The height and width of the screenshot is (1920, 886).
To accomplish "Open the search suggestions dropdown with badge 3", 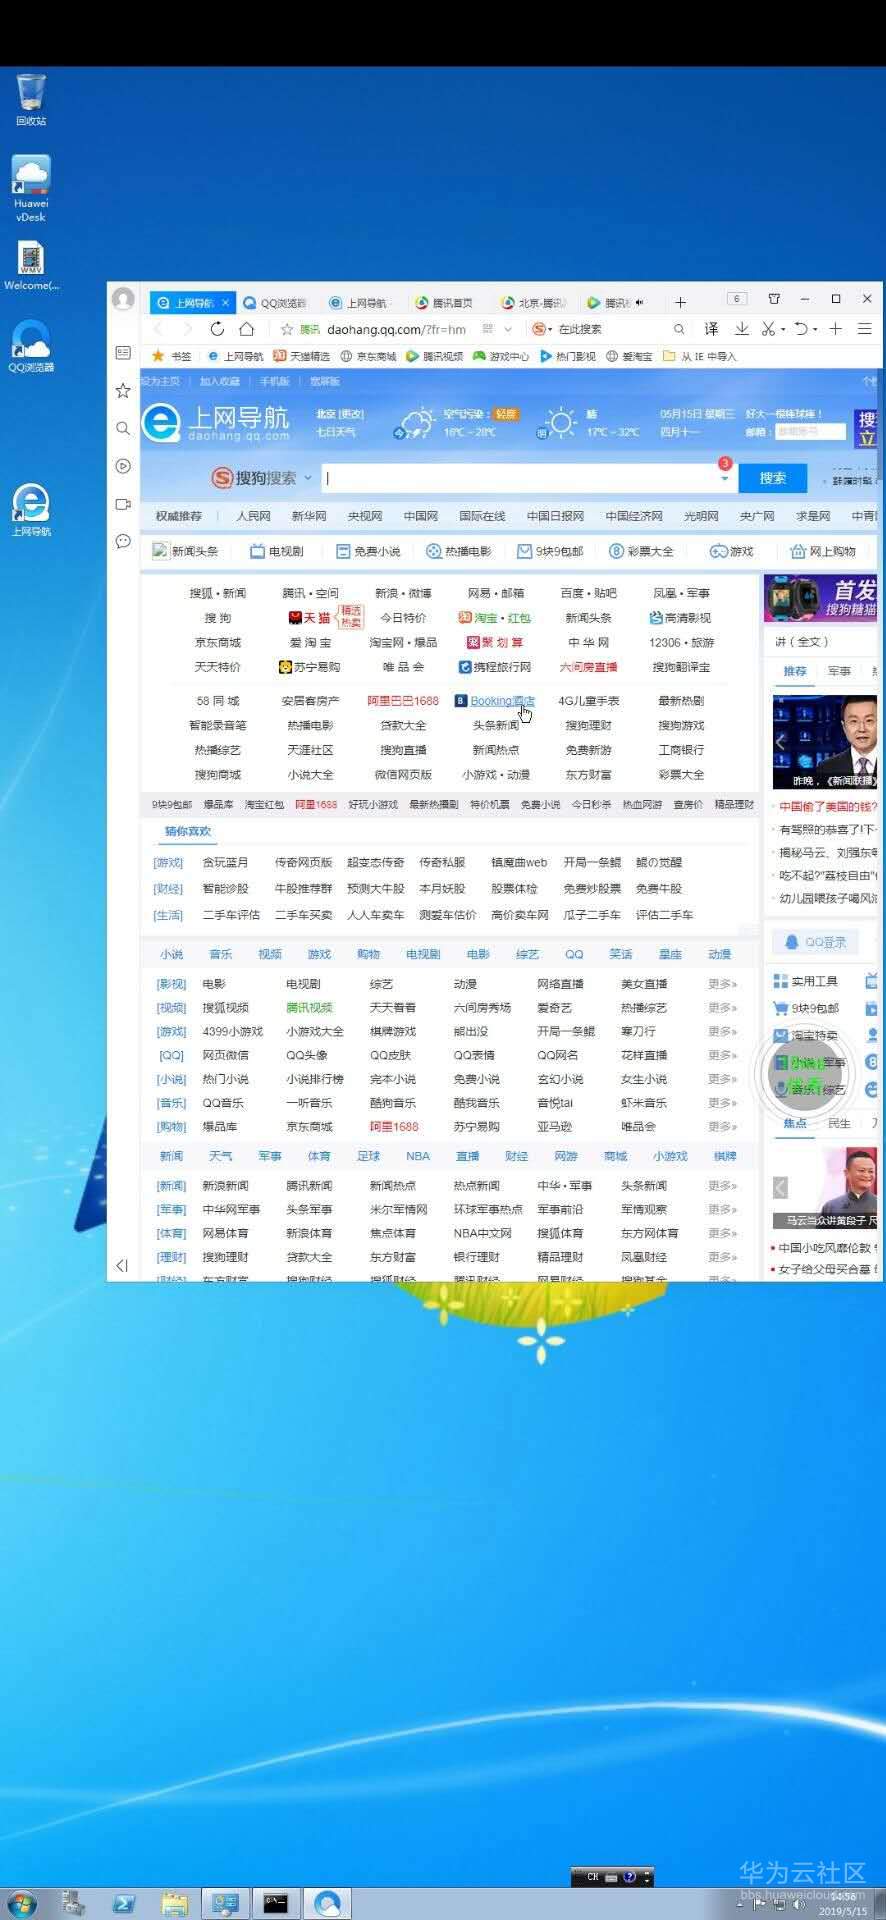I will 724,478.
